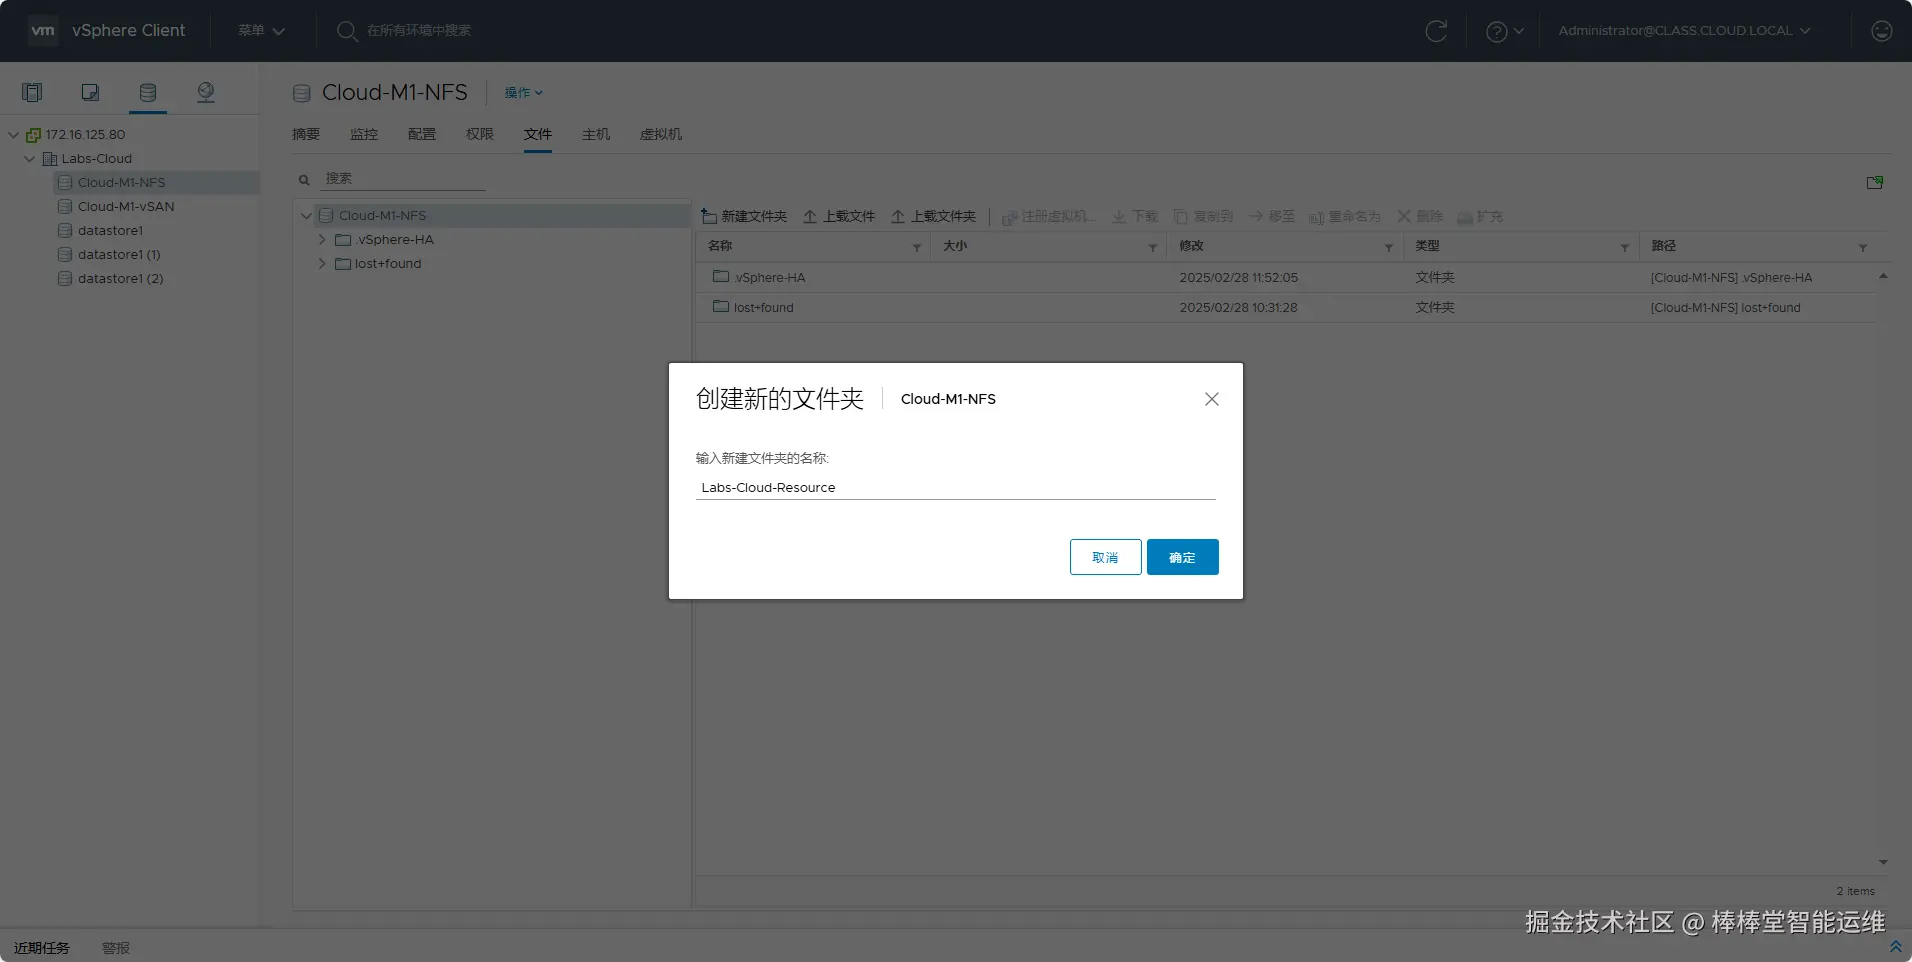This screenshot has width=1912, height=962.
Task: Cancel the dialog with 取消
Action: pyautogui.click(x=1106, y=557)
